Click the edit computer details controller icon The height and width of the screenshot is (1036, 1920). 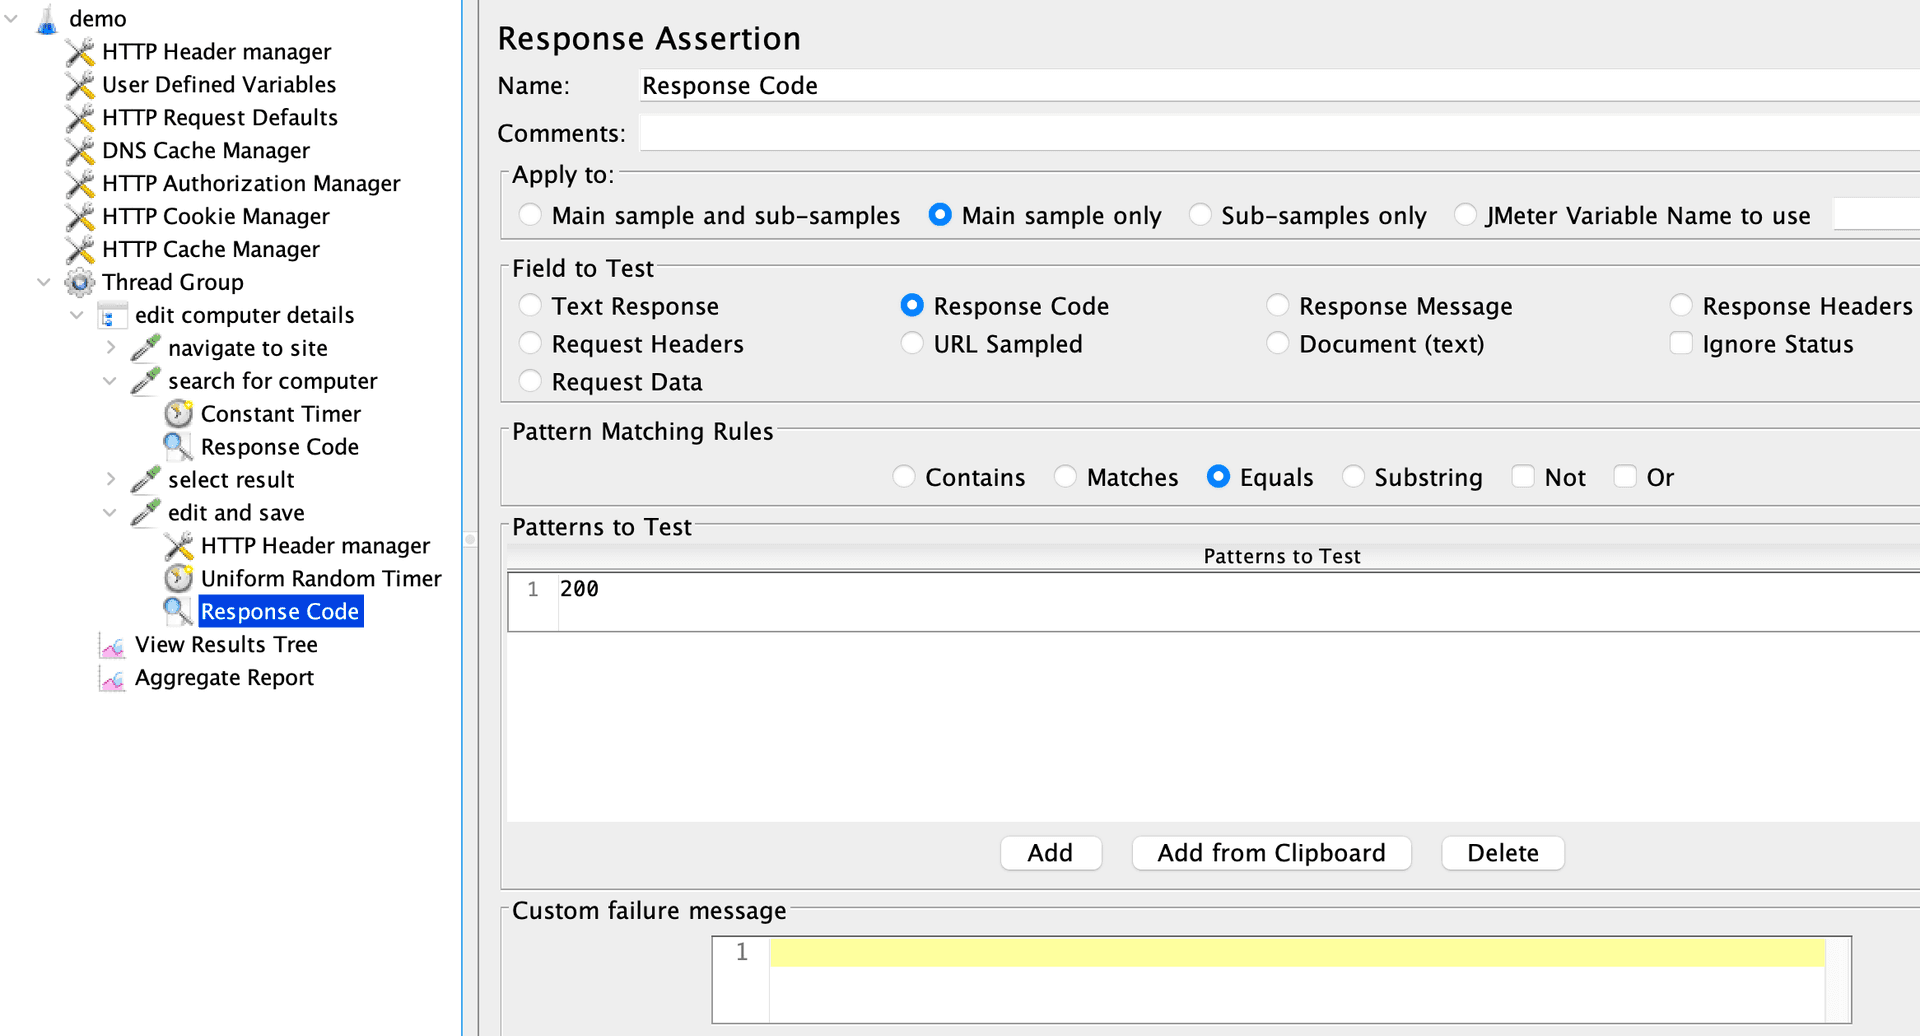113,316
